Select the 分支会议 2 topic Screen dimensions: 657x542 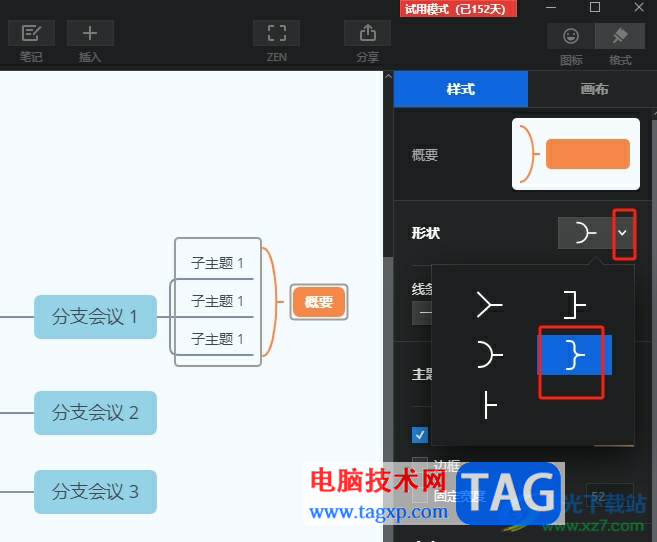click(x=96, y=413)
